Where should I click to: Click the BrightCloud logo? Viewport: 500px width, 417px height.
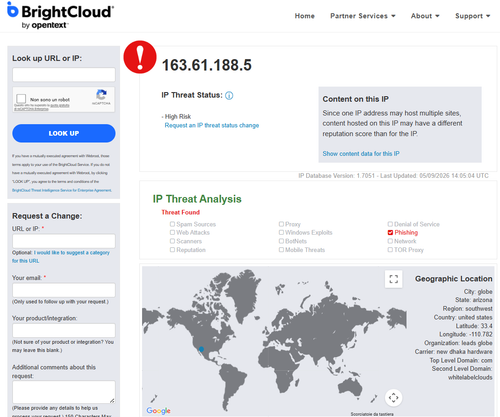click(60, 15)
